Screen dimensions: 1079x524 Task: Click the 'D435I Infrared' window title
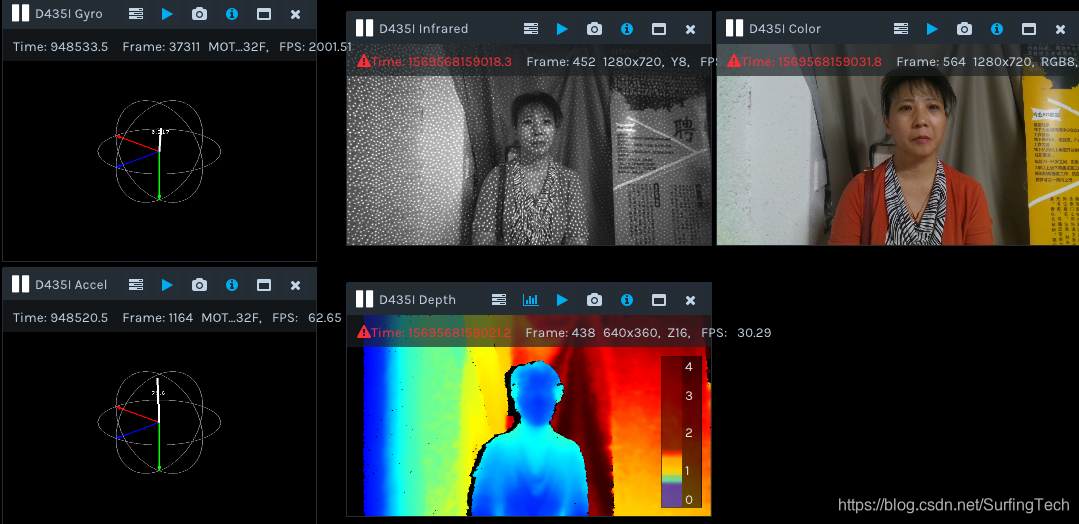click(423, 28)
